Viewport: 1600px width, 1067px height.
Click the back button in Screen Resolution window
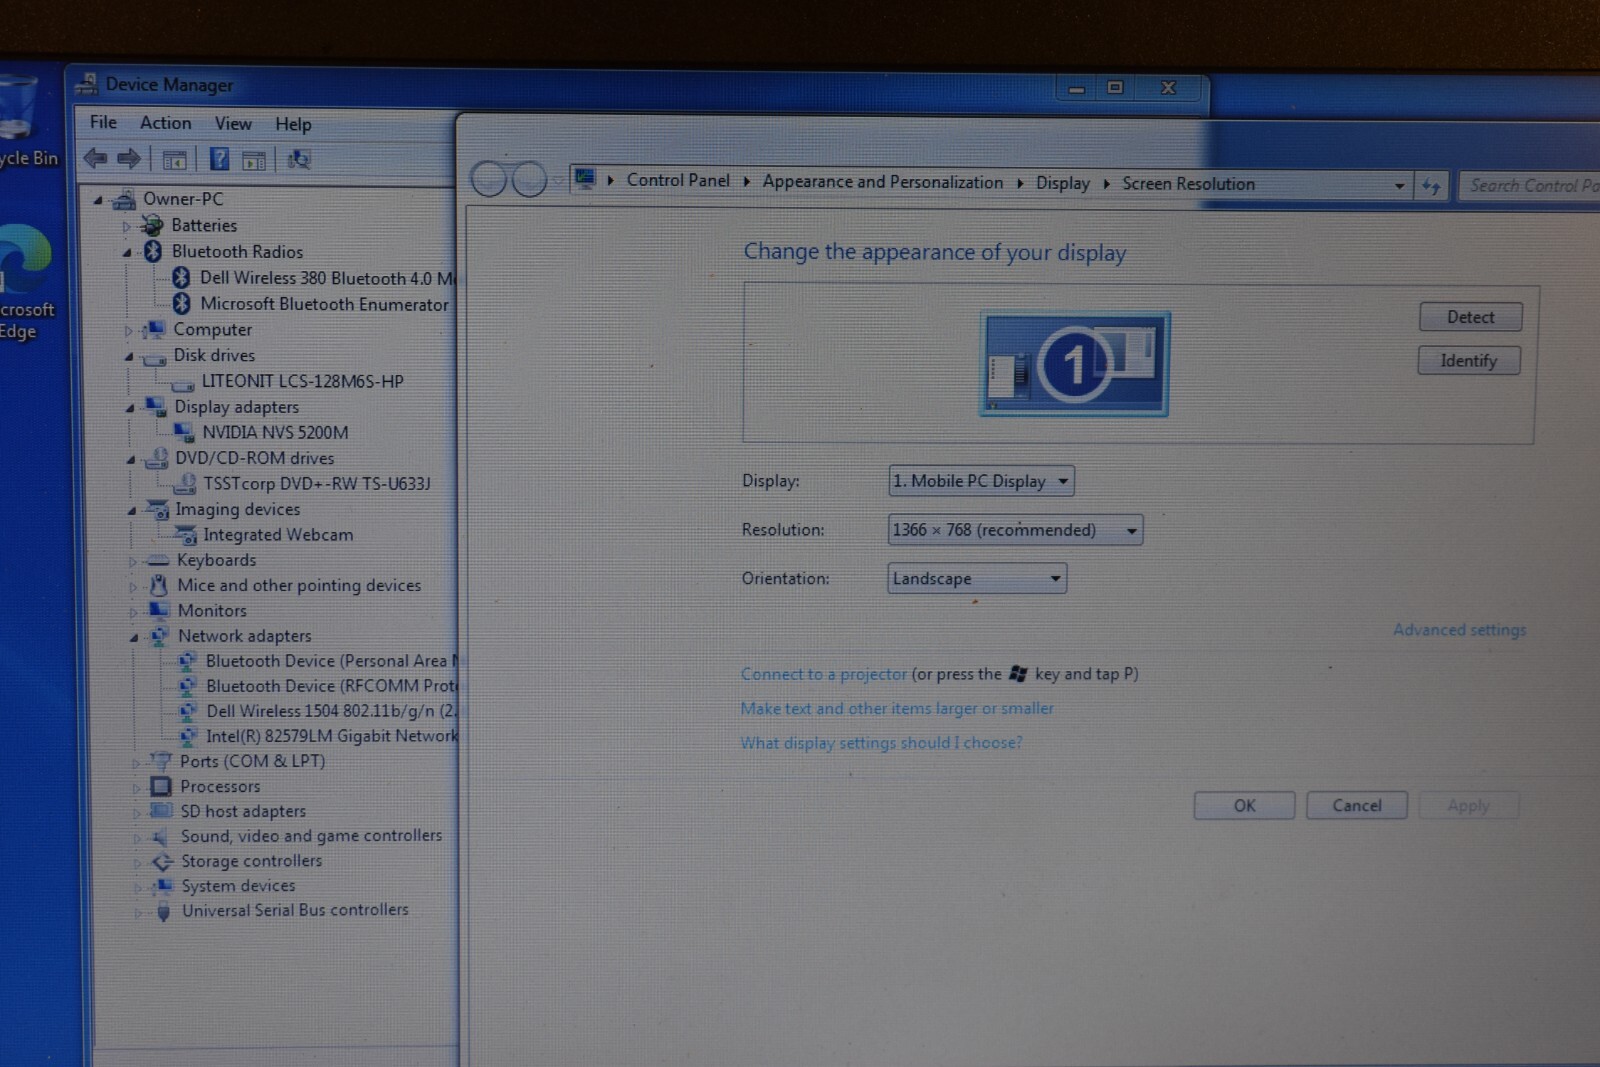489,180
